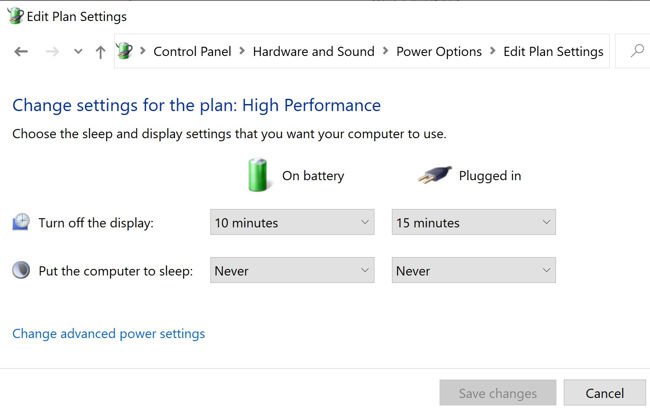Click the forward navigation arrow

[x=53, y=52]
